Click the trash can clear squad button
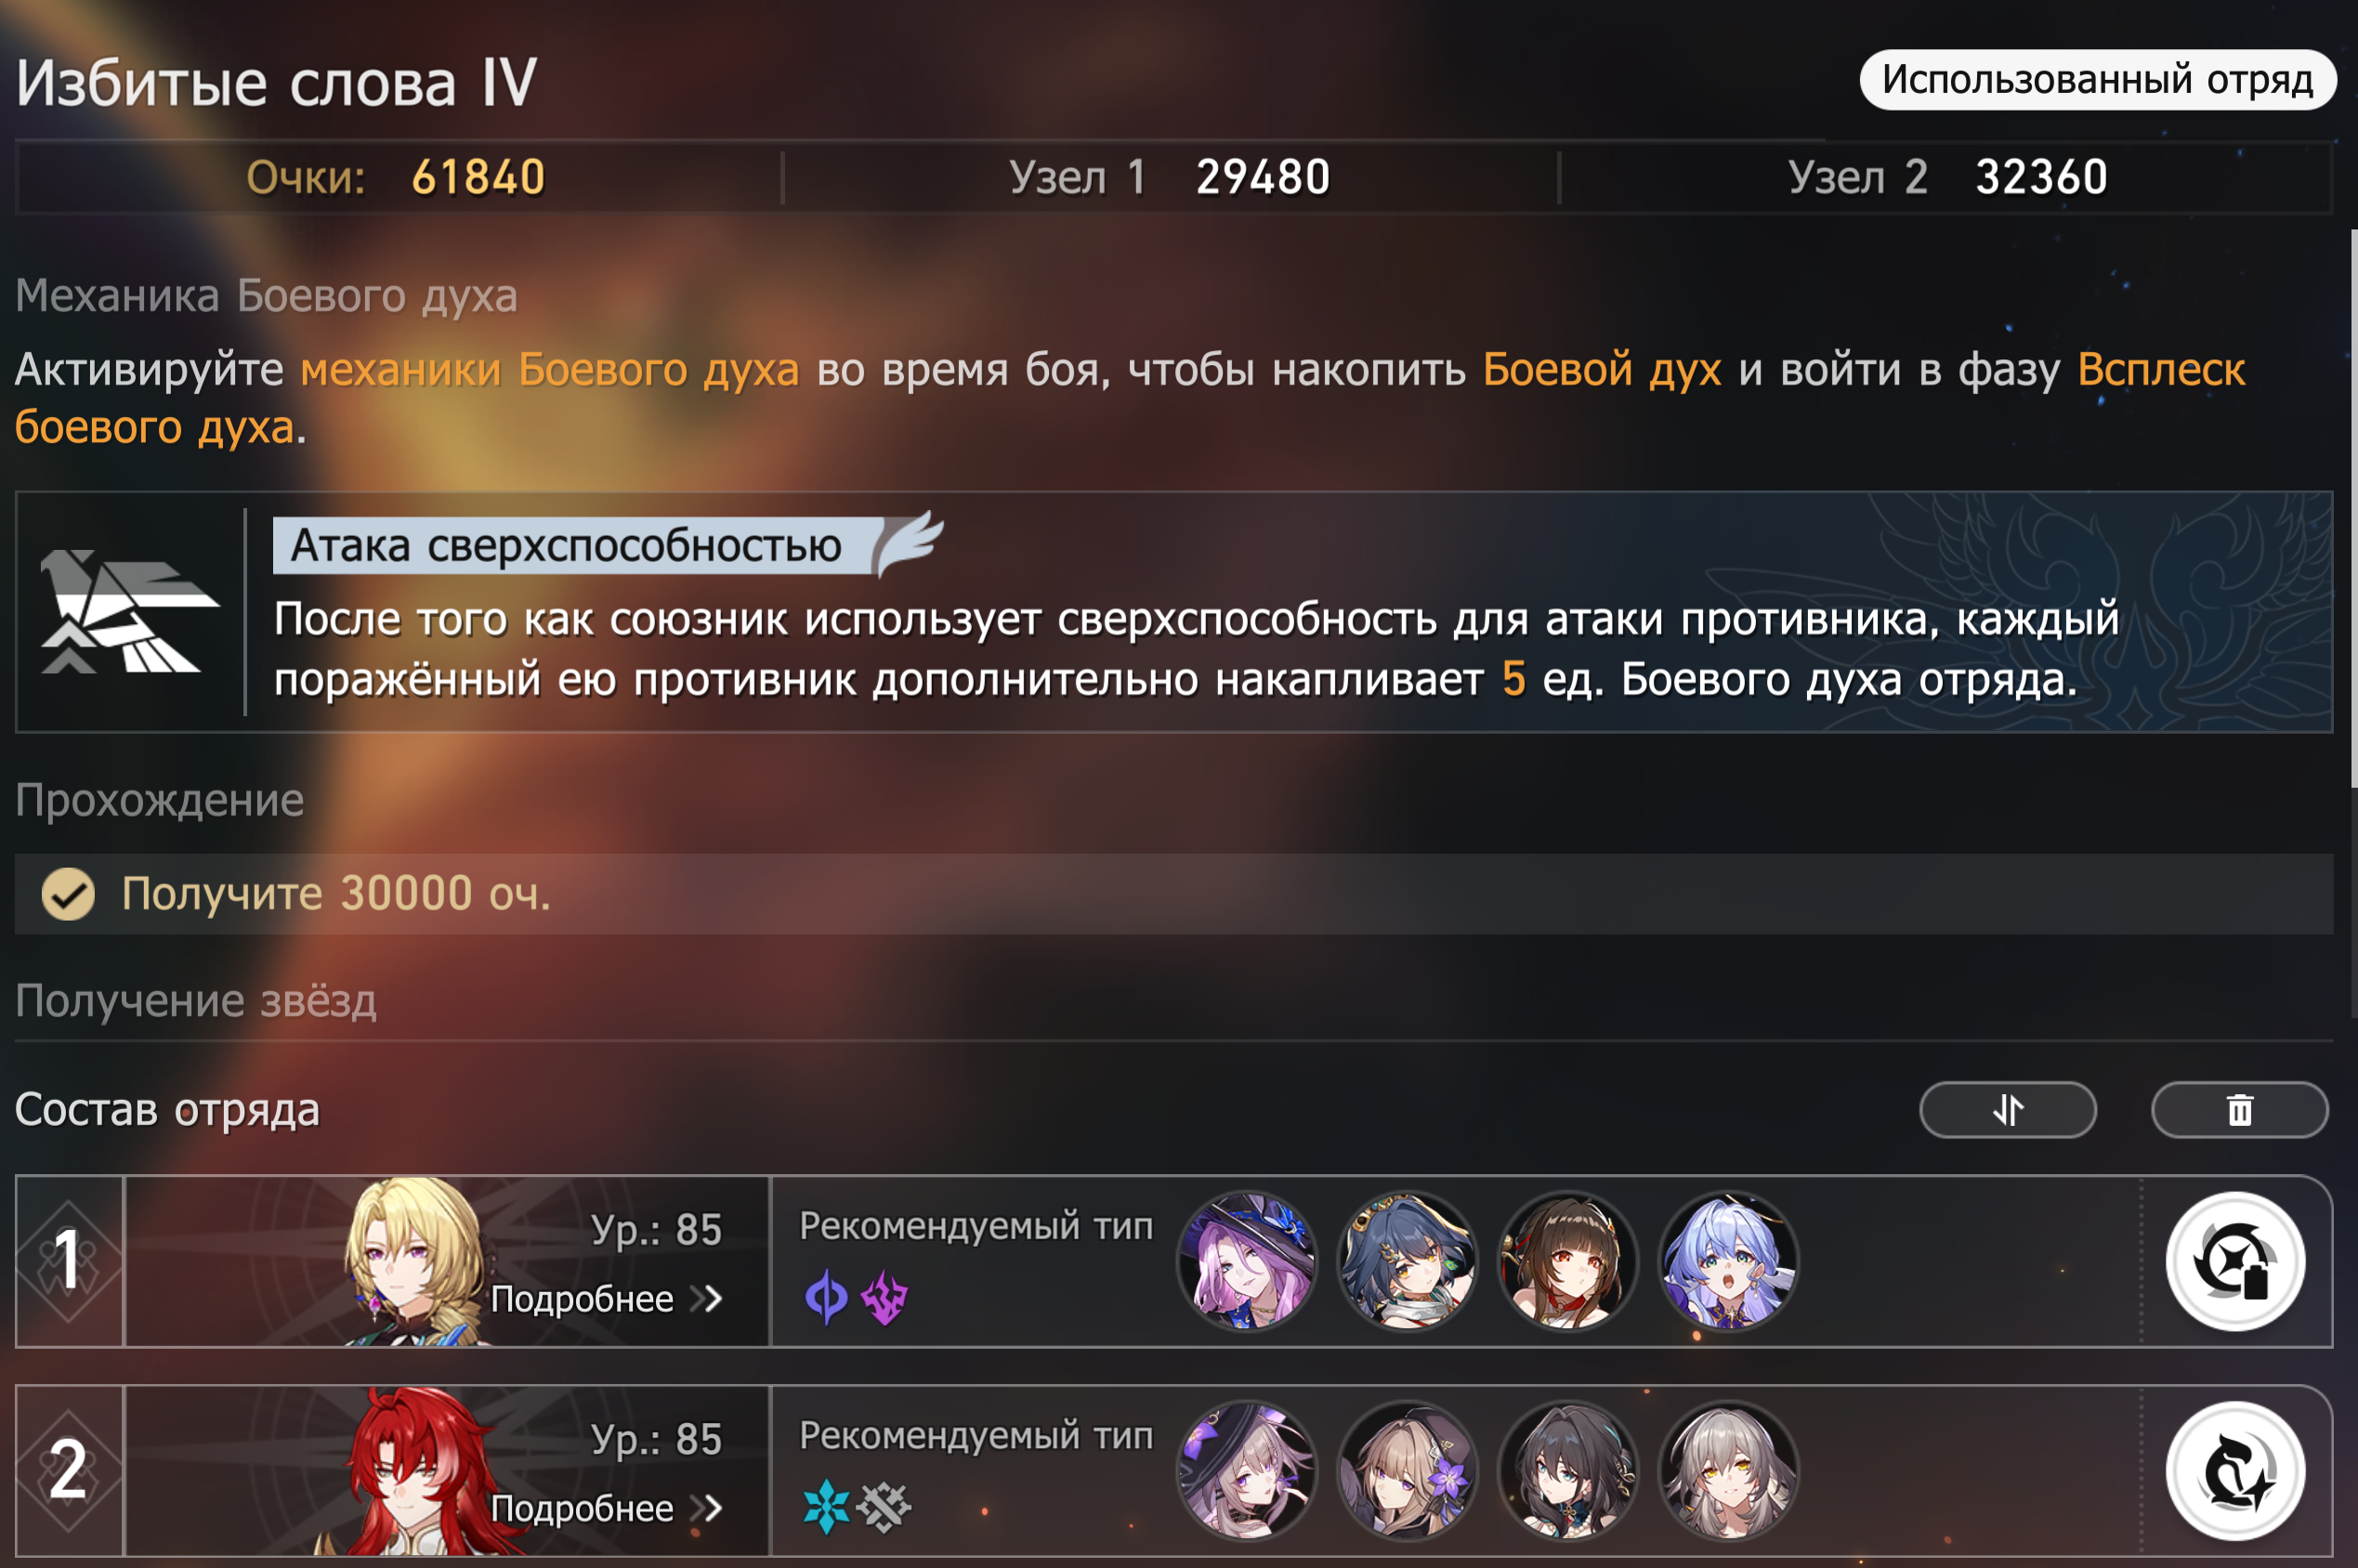The image size is (2358, 1568). coord(2239,1109)
